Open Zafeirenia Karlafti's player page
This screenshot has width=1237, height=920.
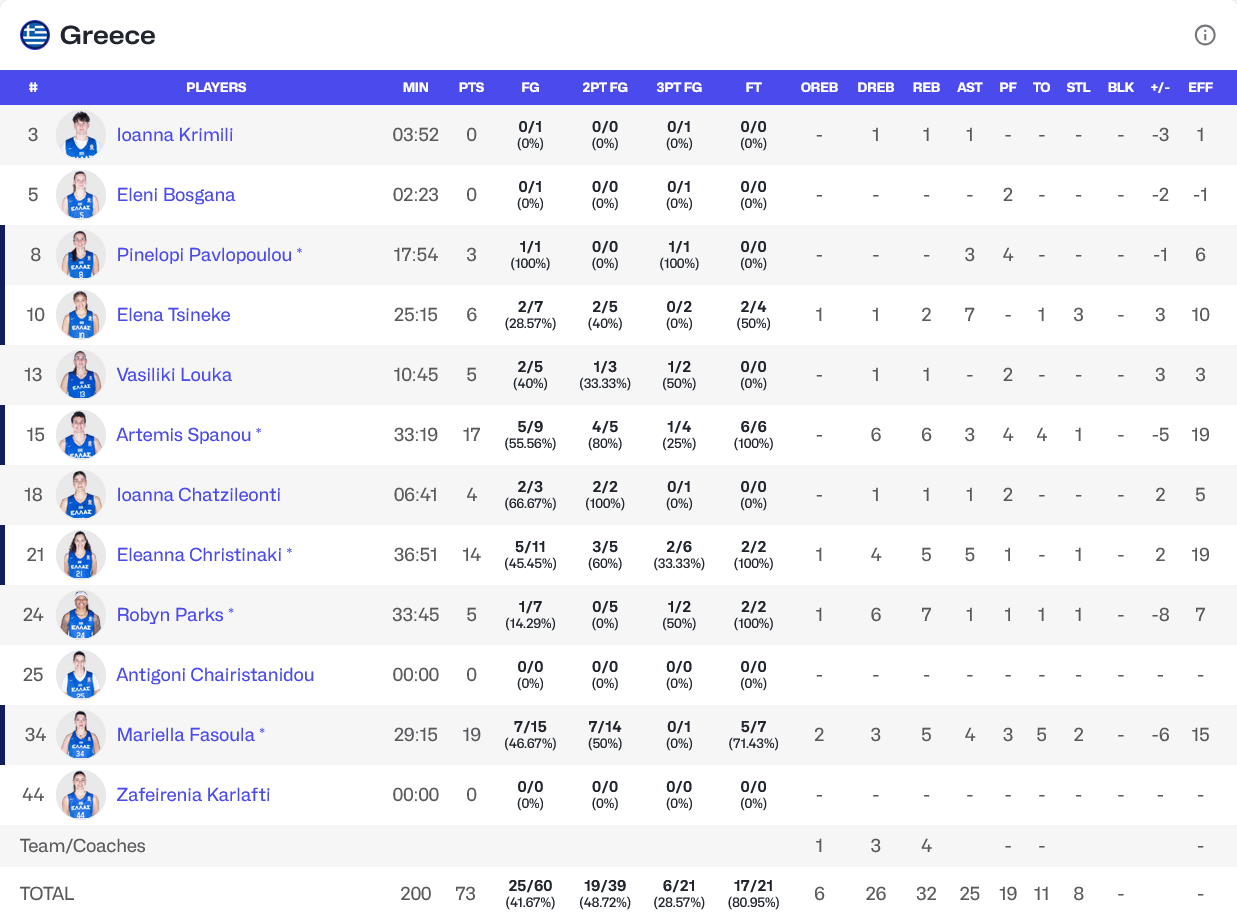pyautogui.click(x=193, y=795)
